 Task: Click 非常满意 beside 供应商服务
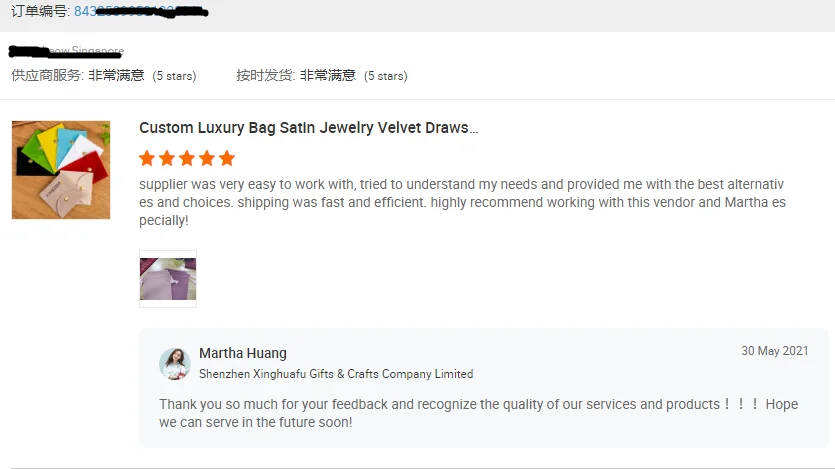coord(116,75)
